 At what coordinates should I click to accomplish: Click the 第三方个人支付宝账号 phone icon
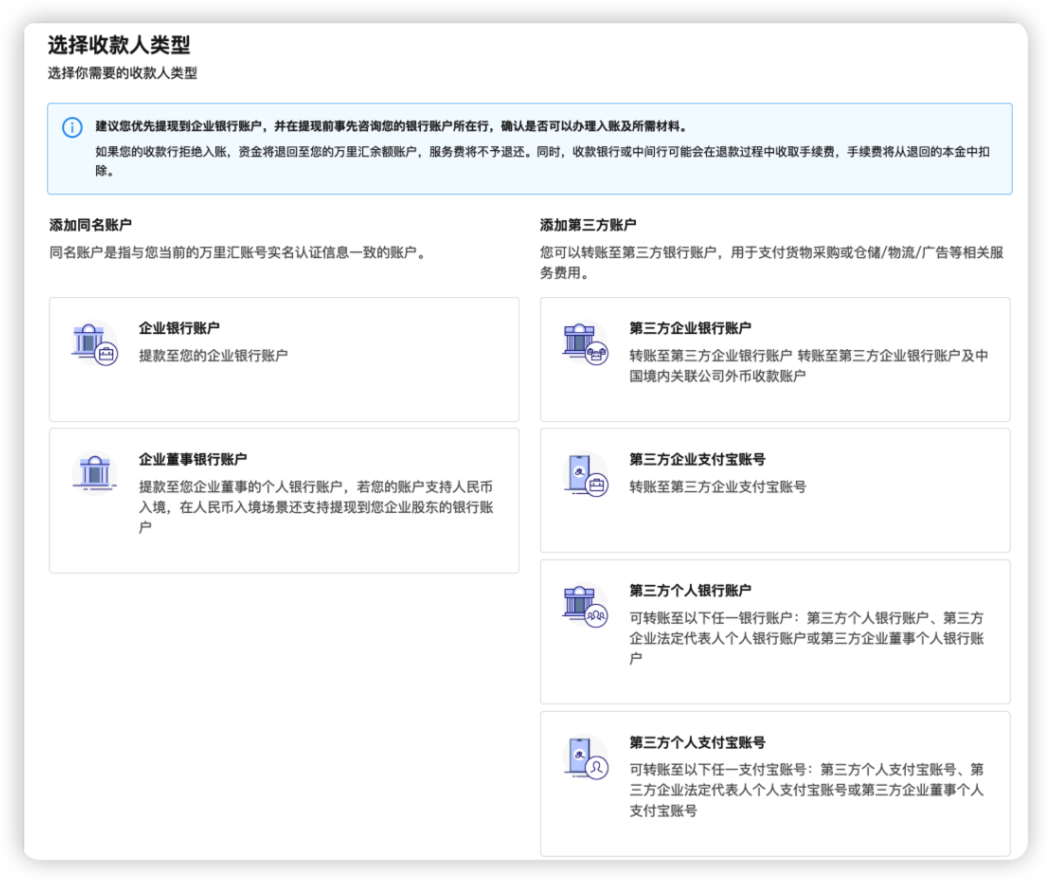coord(585,758)
